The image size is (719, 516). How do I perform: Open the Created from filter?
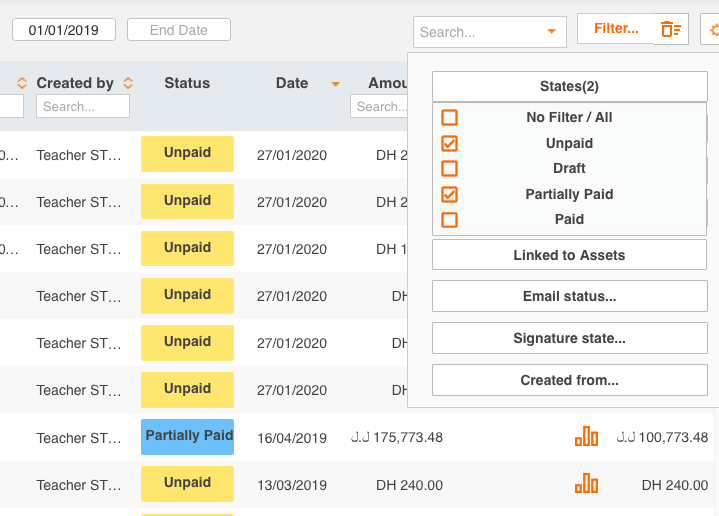(x=569, y=381)
